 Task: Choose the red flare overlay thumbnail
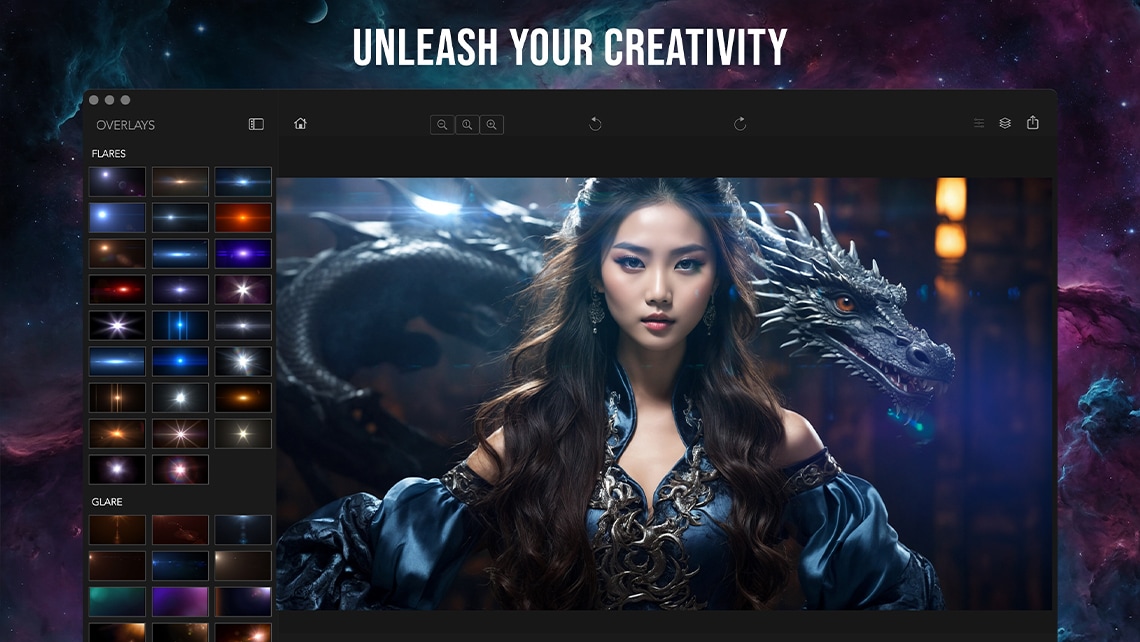(117, 289)
